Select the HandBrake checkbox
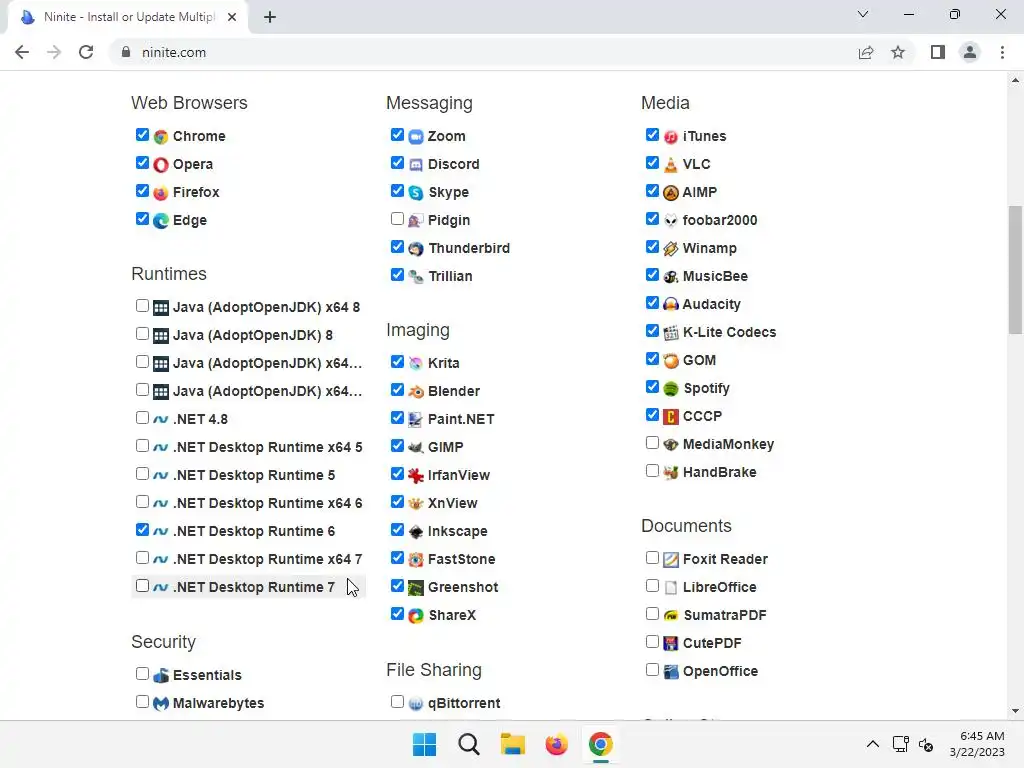Viewport: 1024px width, 768px height. click(x=652, y=471)
